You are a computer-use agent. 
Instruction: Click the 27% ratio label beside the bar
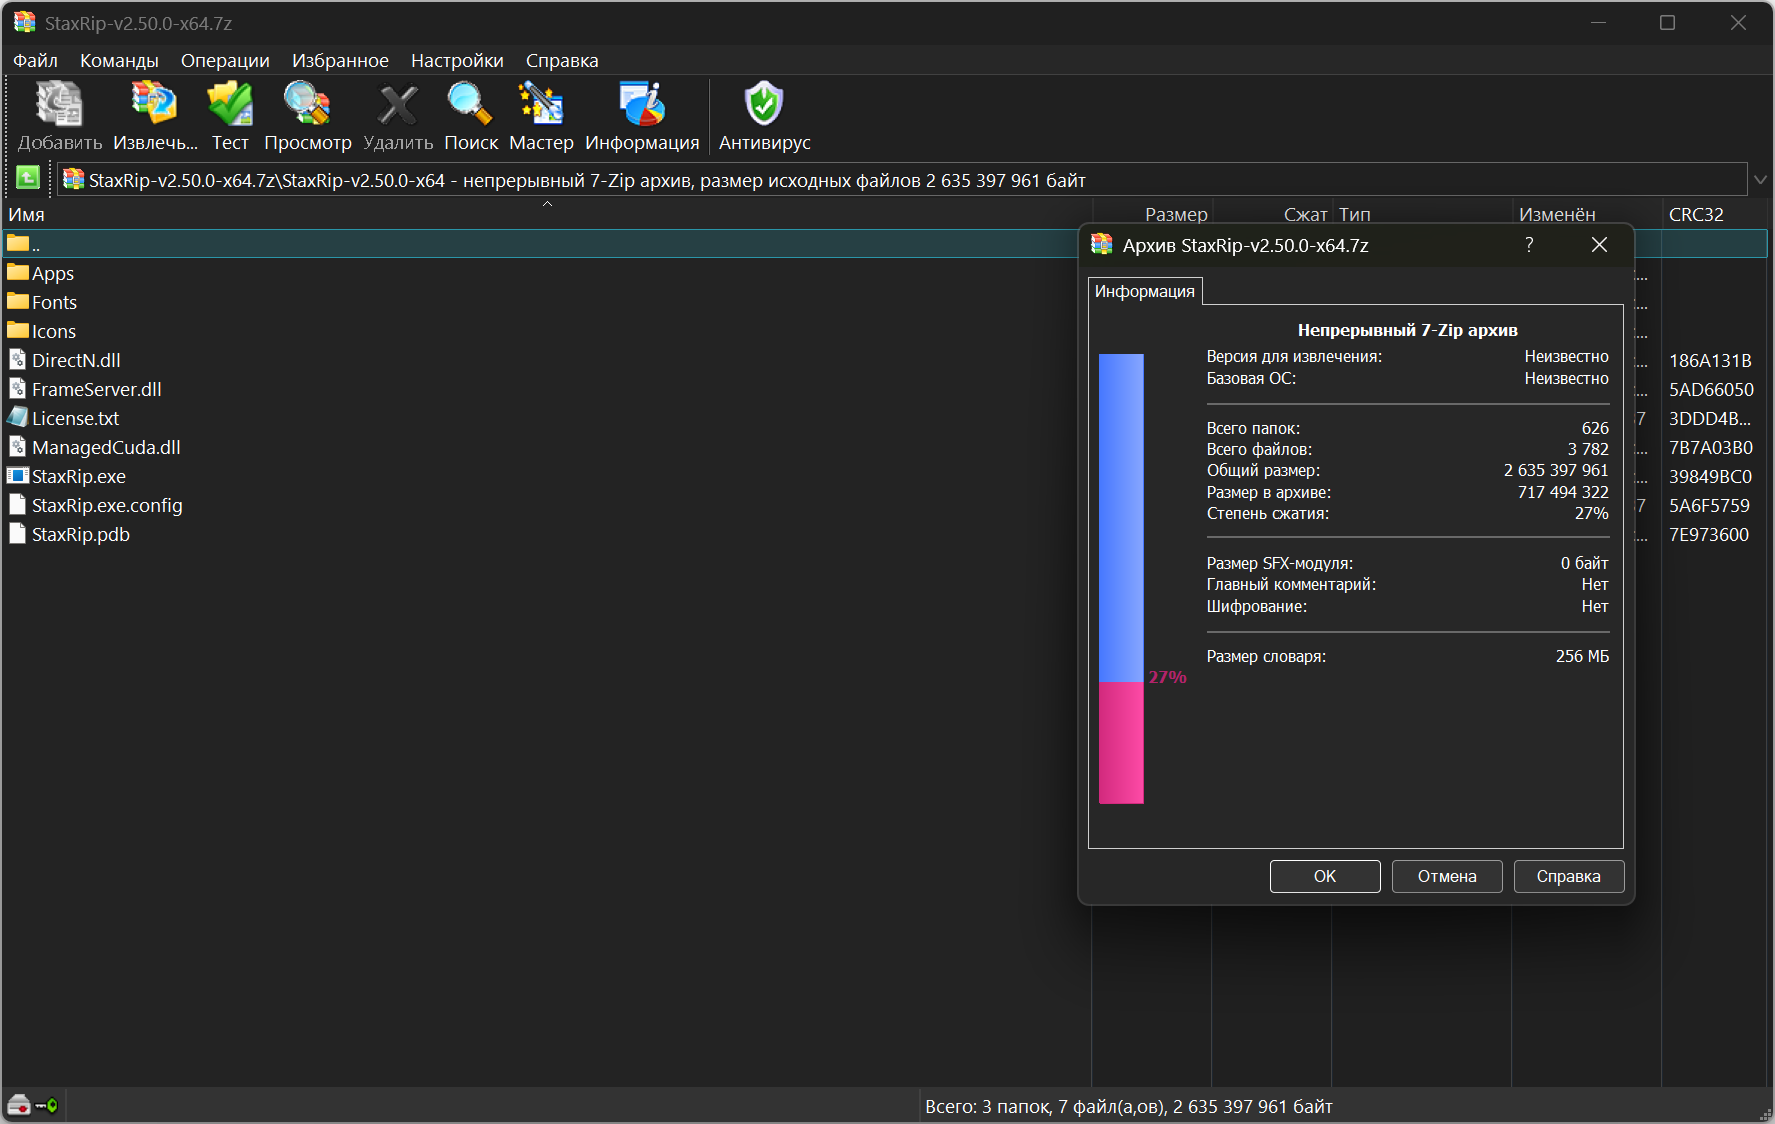coord(1167,677)
